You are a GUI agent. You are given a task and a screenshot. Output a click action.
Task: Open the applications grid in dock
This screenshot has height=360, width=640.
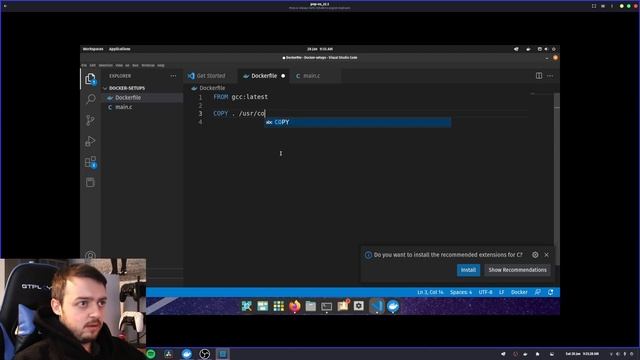coord(279,306)
